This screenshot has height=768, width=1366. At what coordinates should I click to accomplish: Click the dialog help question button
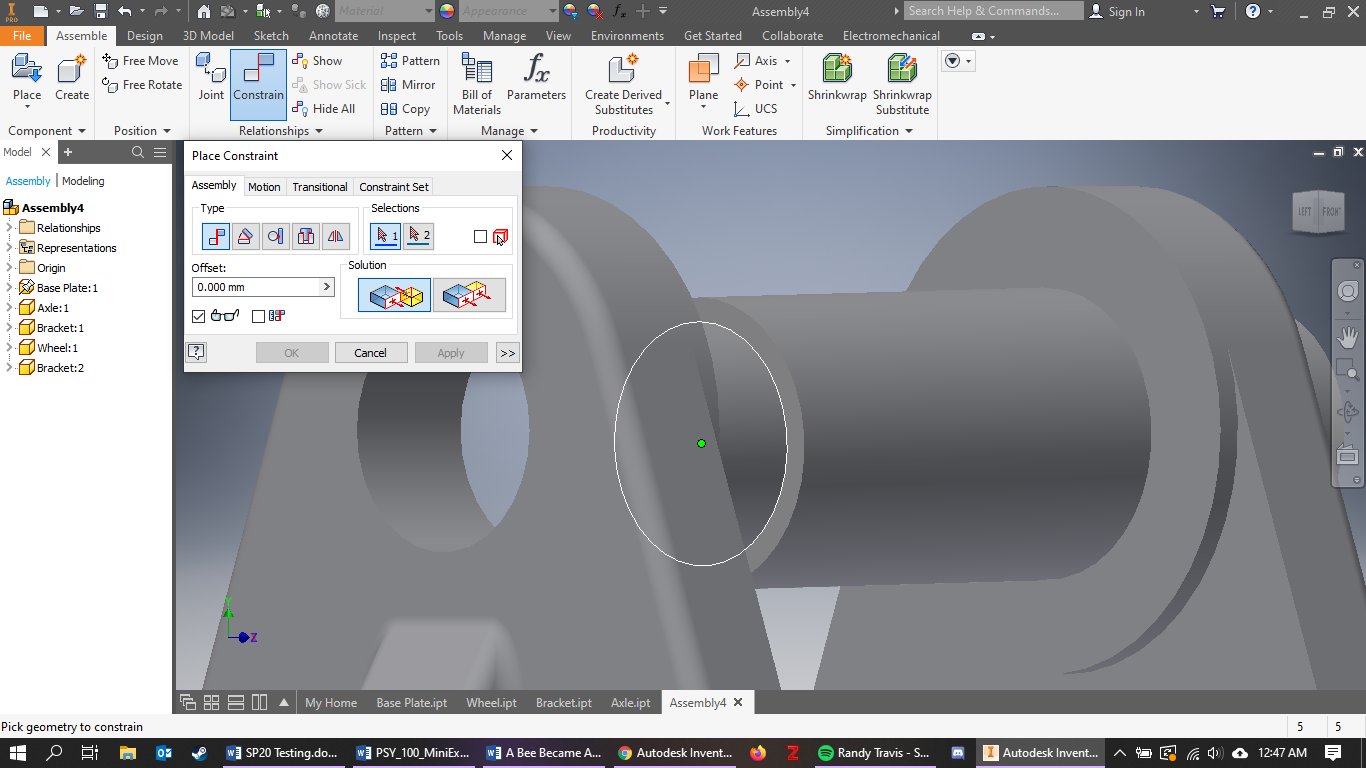(x=197, y=352)
